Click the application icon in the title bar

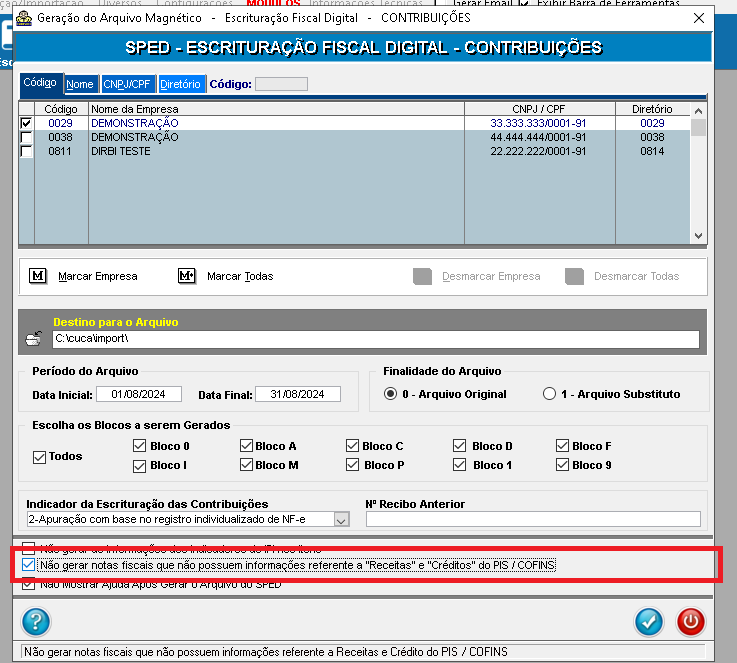click(x=24, y=18)
